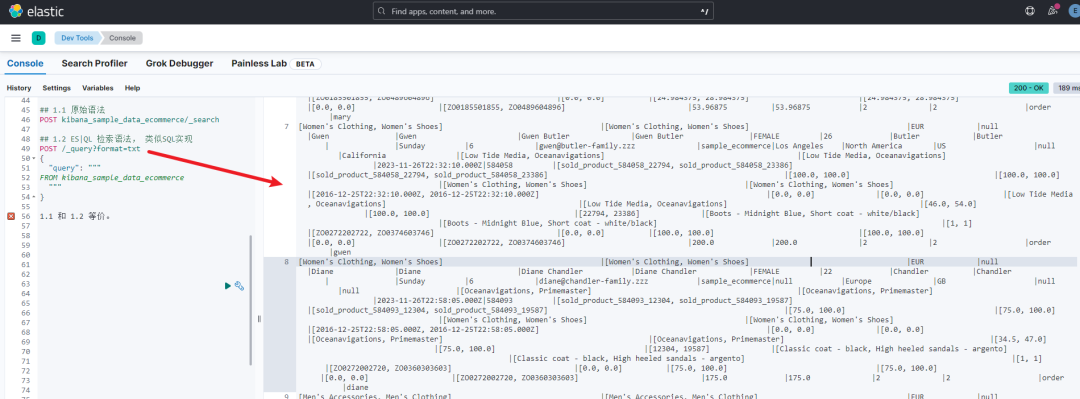This screenshot has height=399, width=1080.
Task: Run request with green play icon
Action: pos(228,285)
